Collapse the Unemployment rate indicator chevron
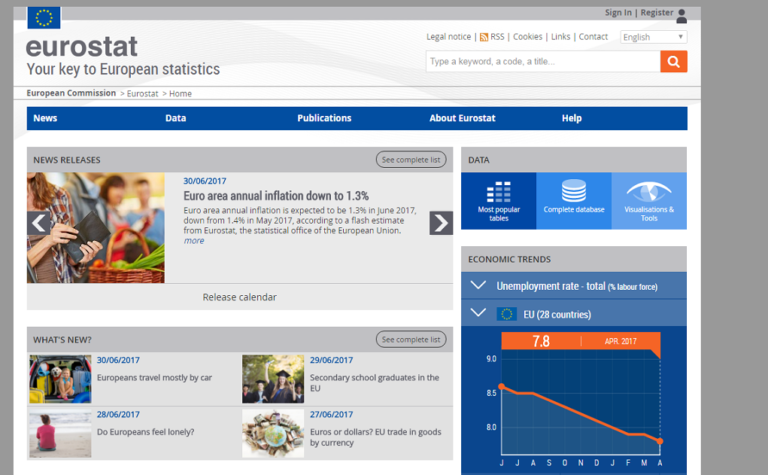Viewport: 768px width, 475px height. [478, 285]
